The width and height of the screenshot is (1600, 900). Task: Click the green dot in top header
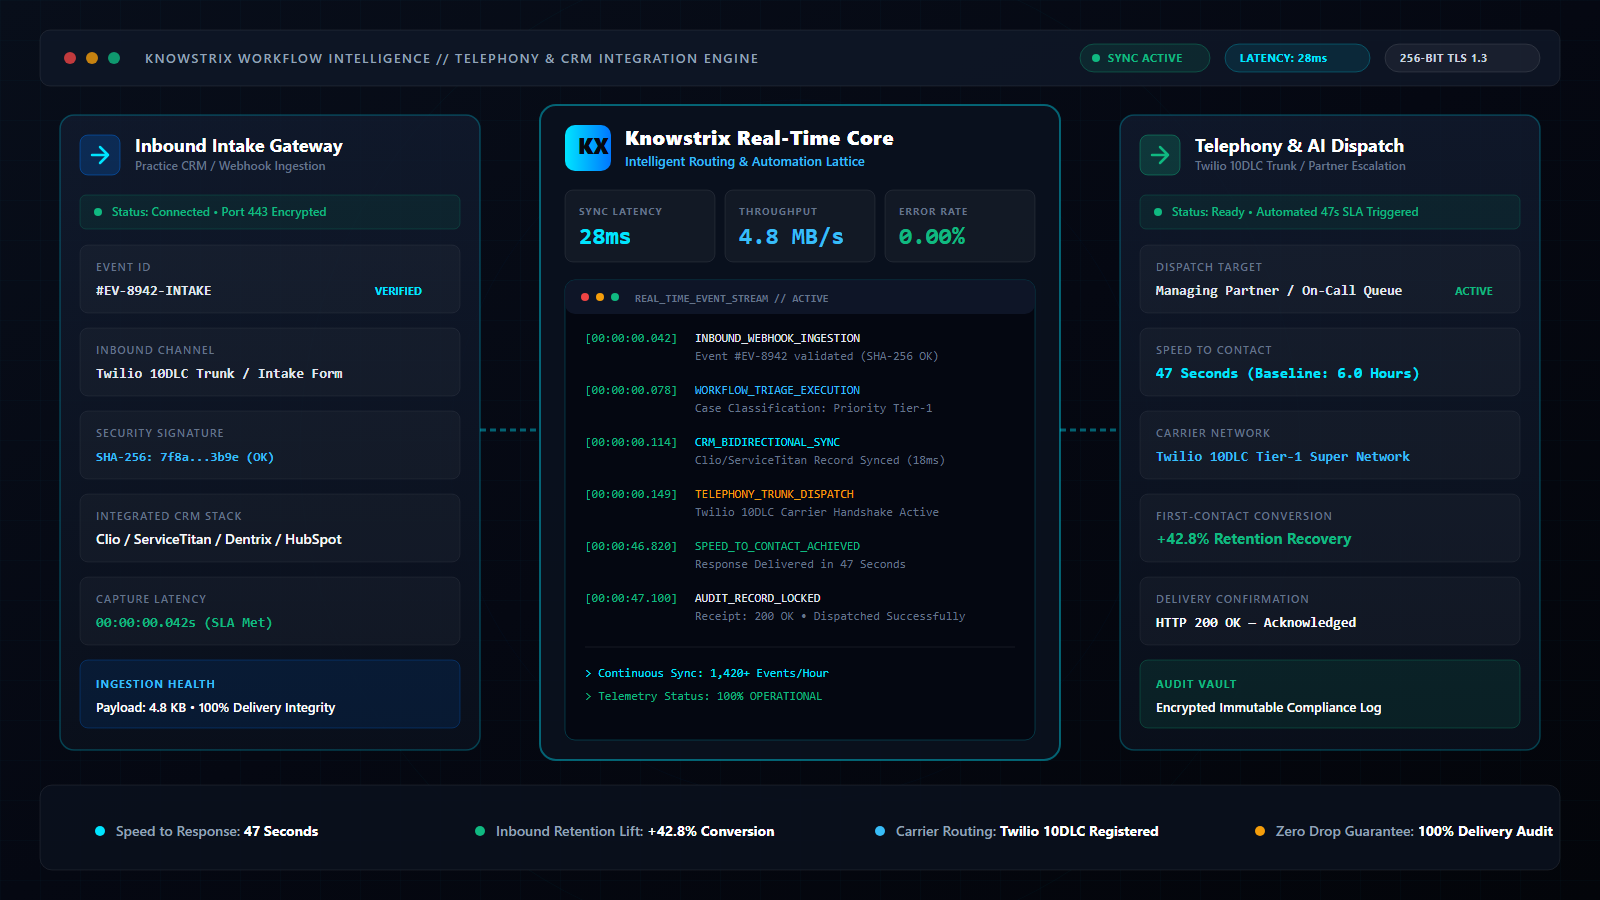point(114,58)
